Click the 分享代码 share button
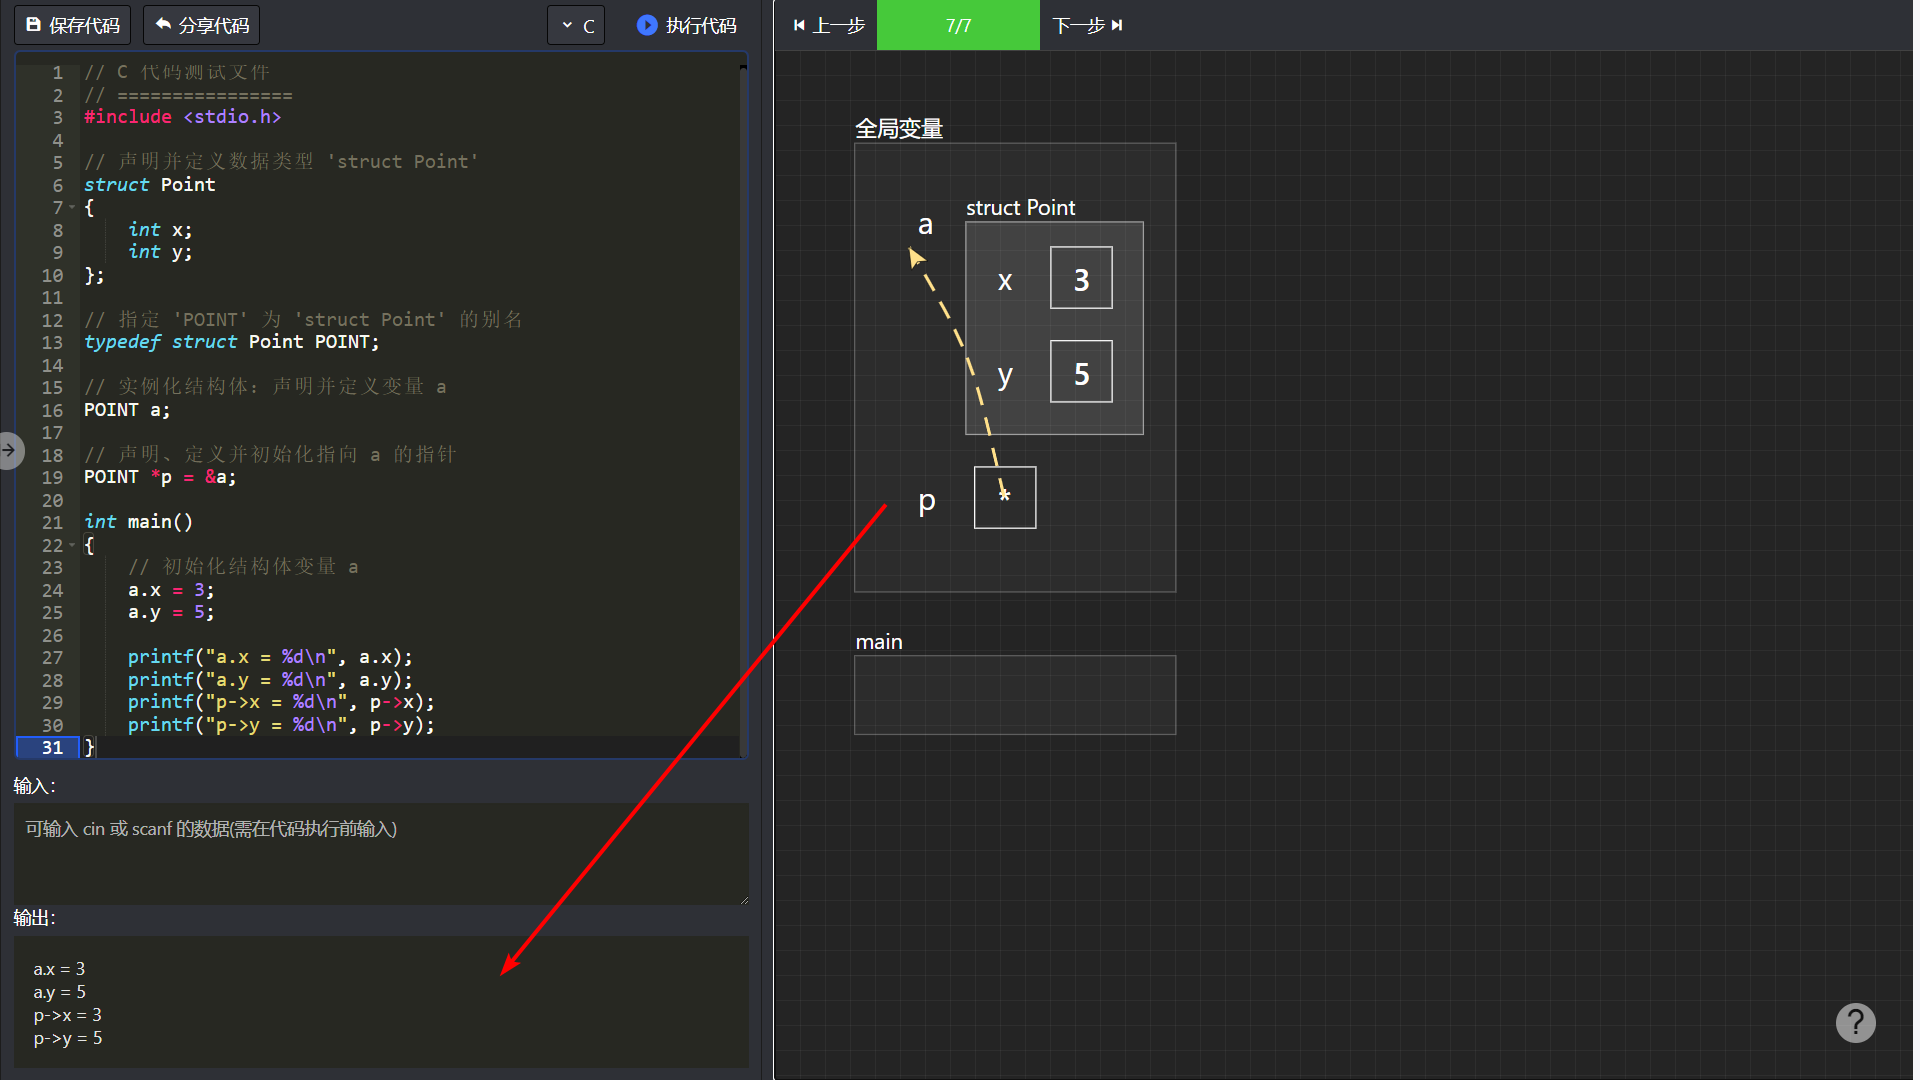This screenshot has height=1080, width=1920. click(x=201, y=25)
